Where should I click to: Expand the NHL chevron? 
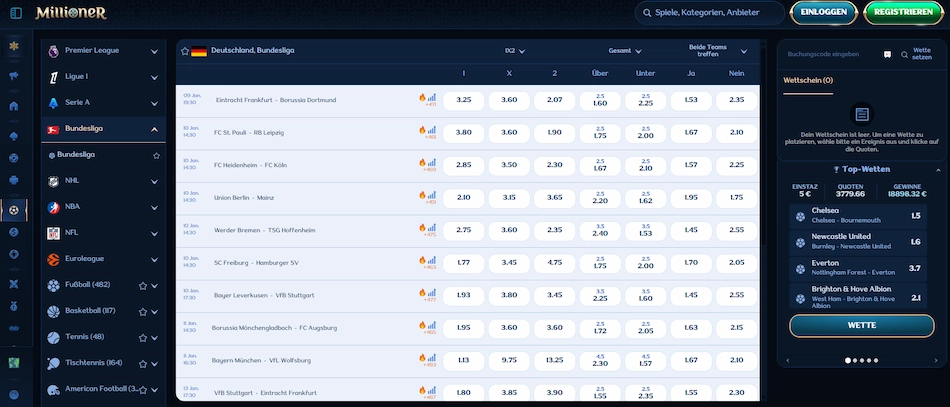tap(154, 182)
